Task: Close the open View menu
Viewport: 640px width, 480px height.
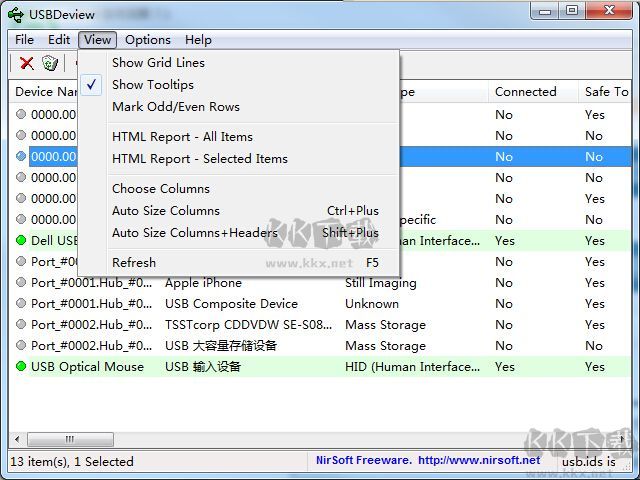Action: pyautogui.click(x=98, y=40)
